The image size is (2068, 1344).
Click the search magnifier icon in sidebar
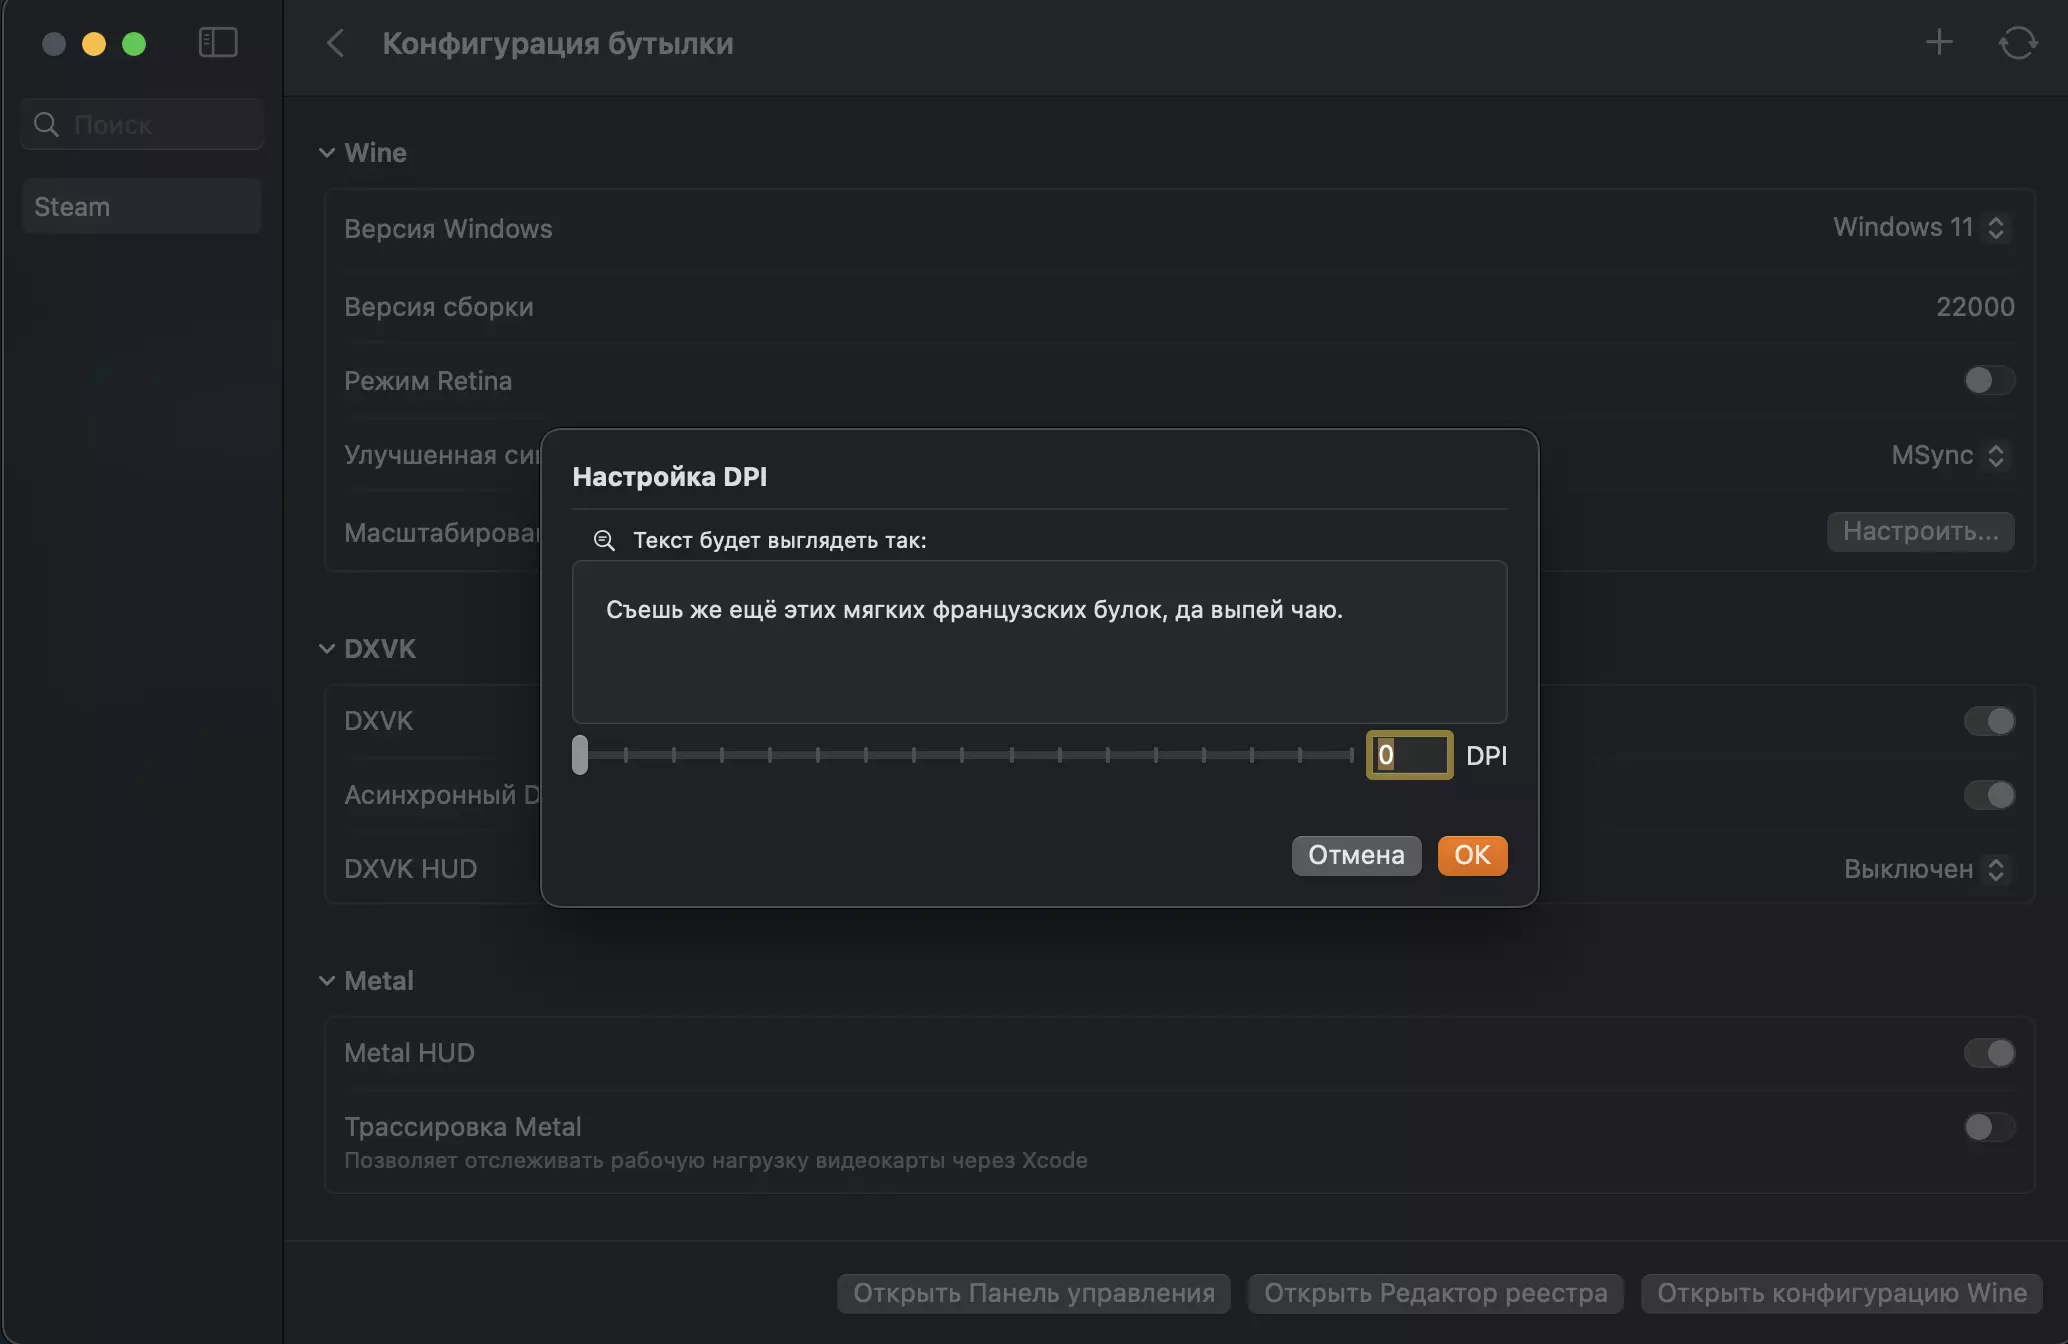(46, 124)
